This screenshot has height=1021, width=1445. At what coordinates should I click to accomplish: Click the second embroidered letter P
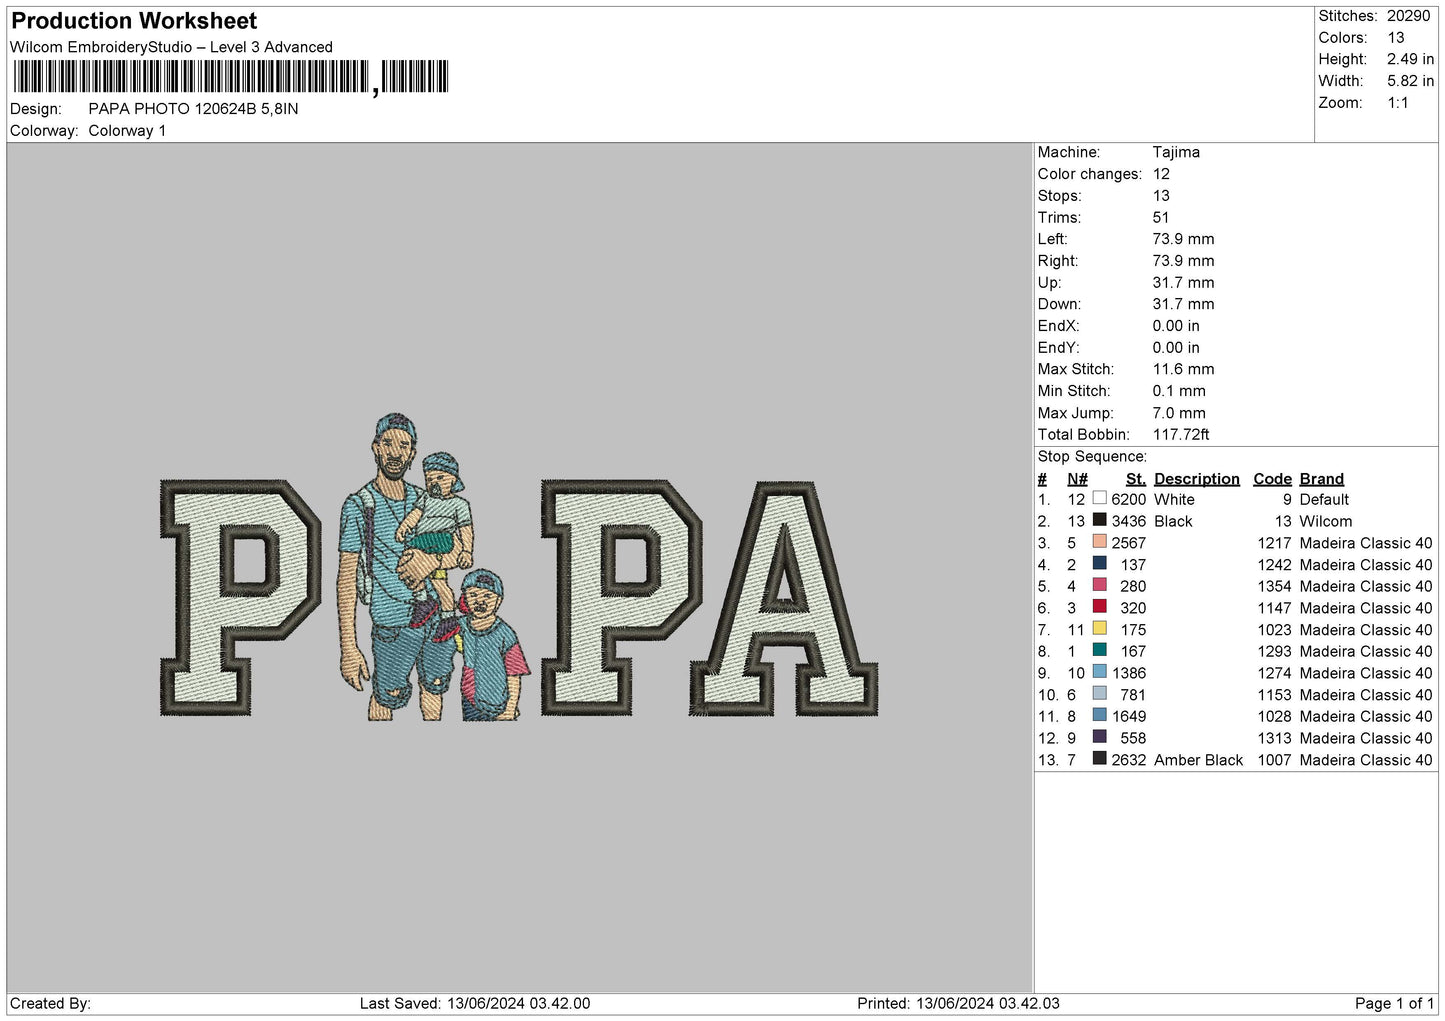621,597
